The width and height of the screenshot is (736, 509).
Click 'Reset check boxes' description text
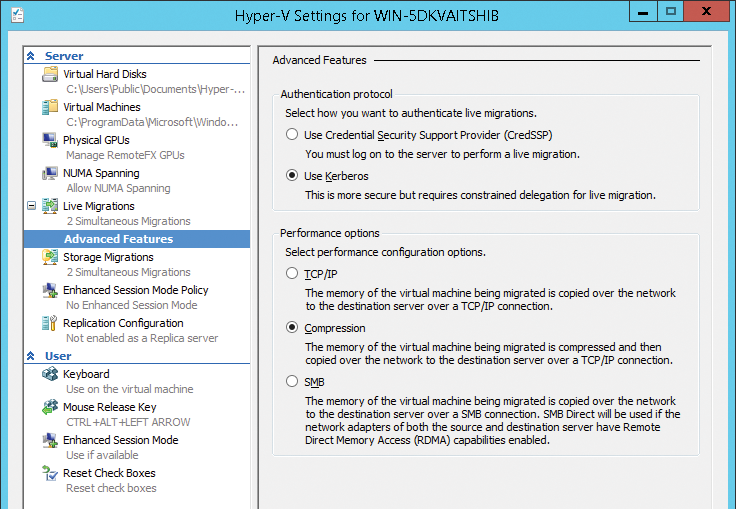[111, 488]
